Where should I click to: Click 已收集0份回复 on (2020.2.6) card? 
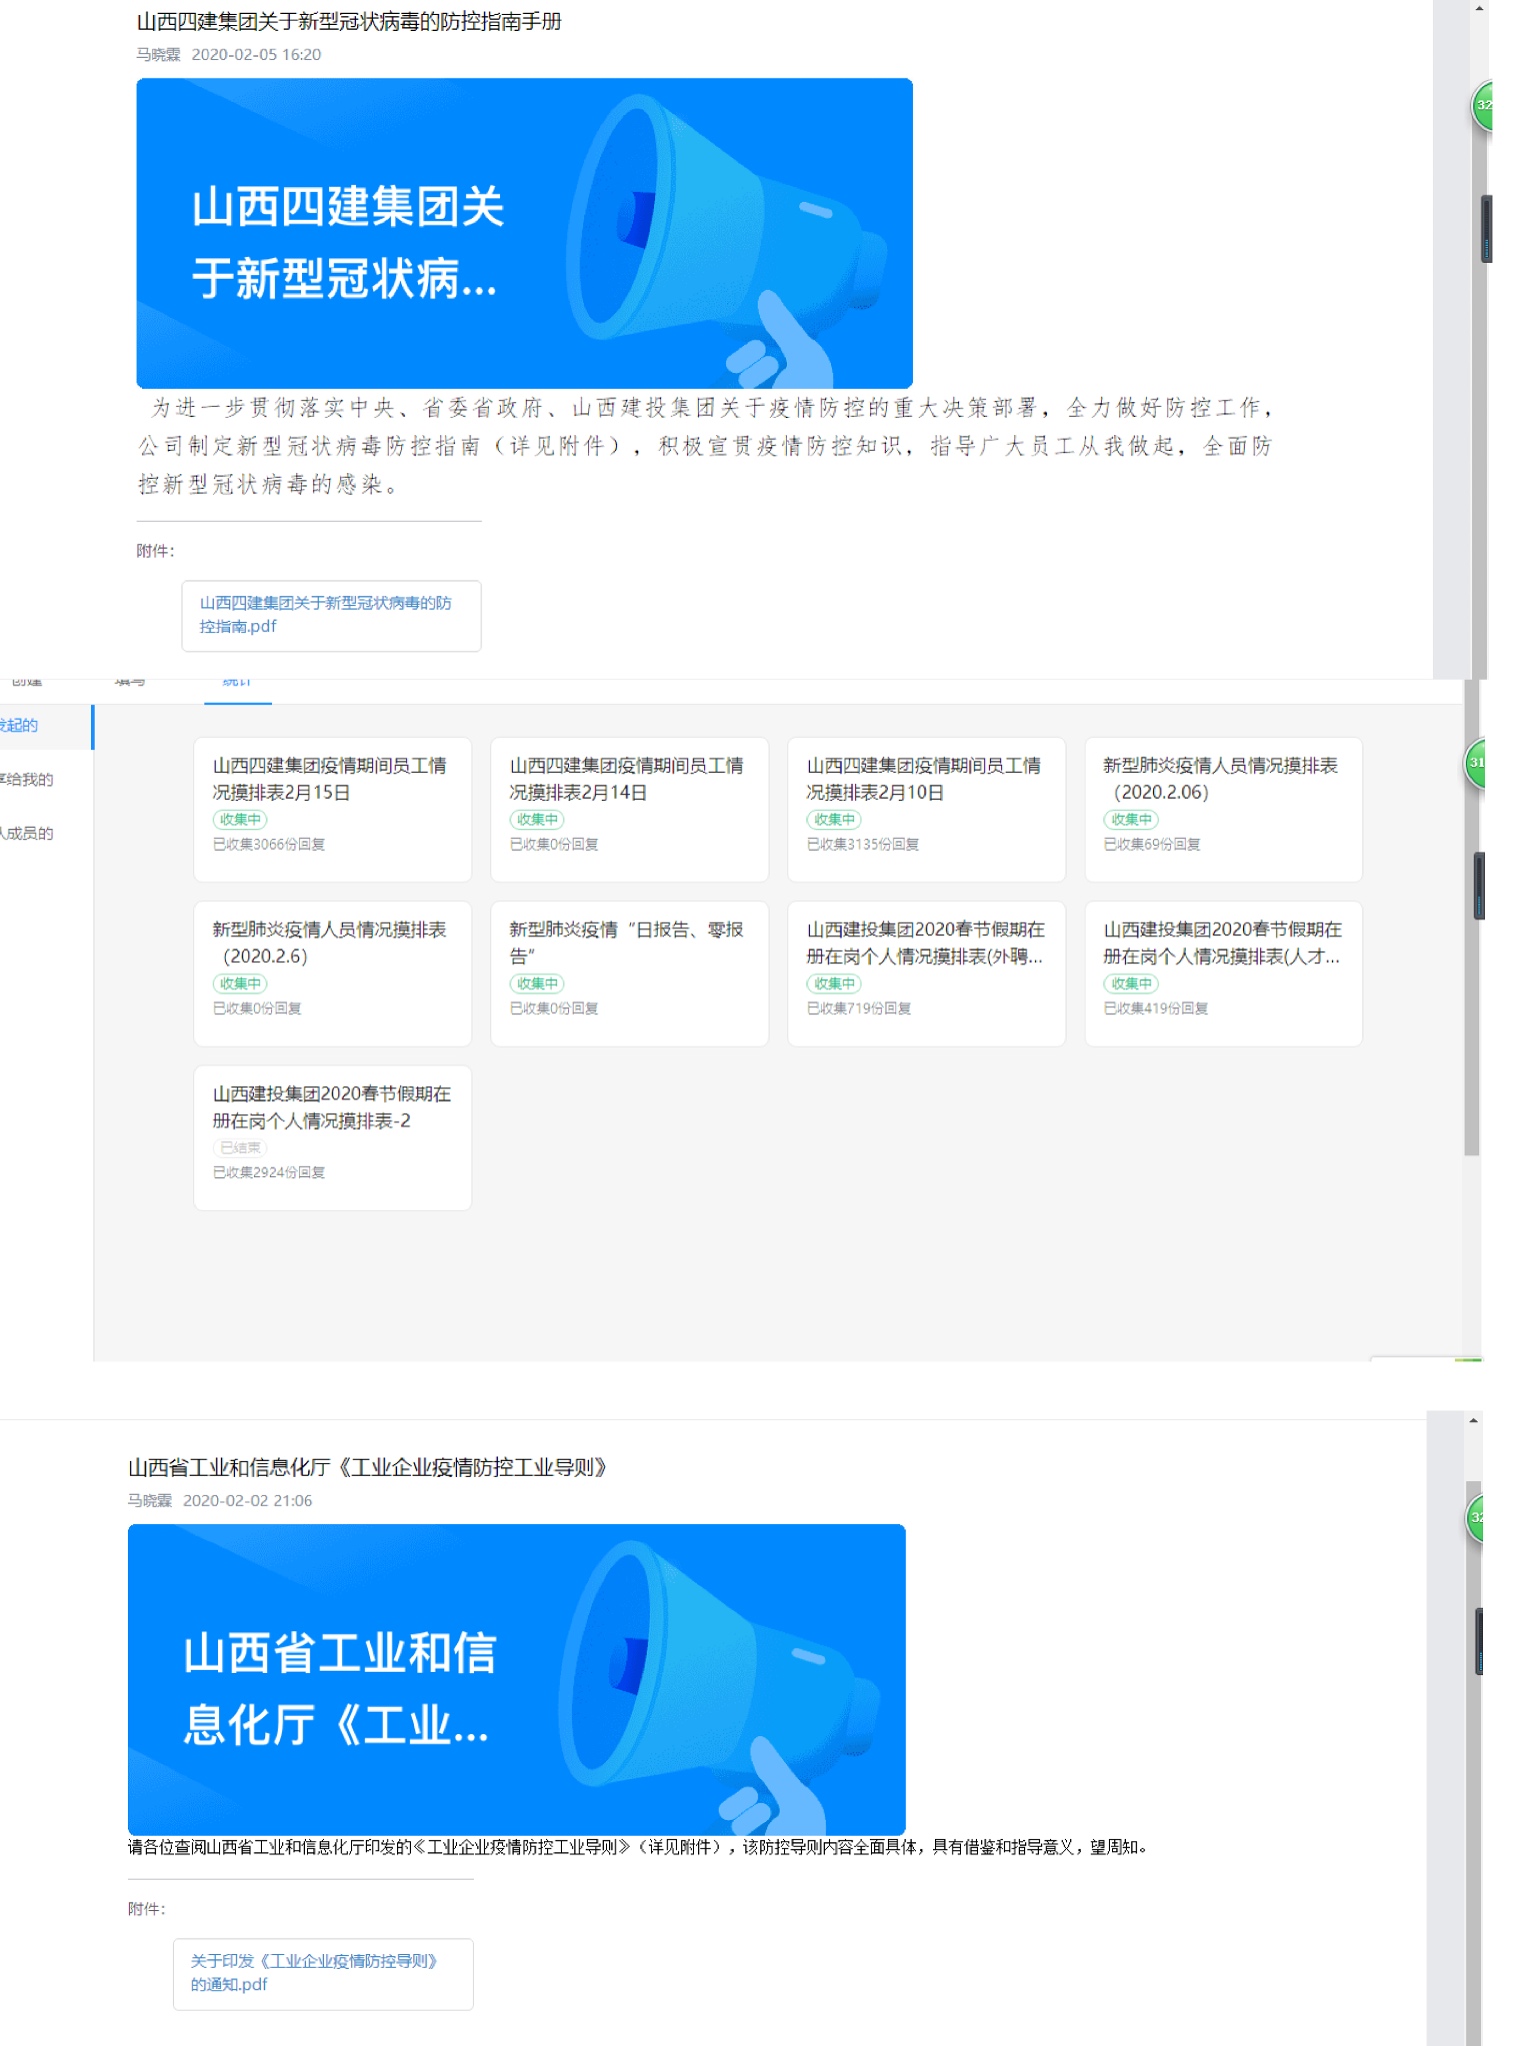257,1008
